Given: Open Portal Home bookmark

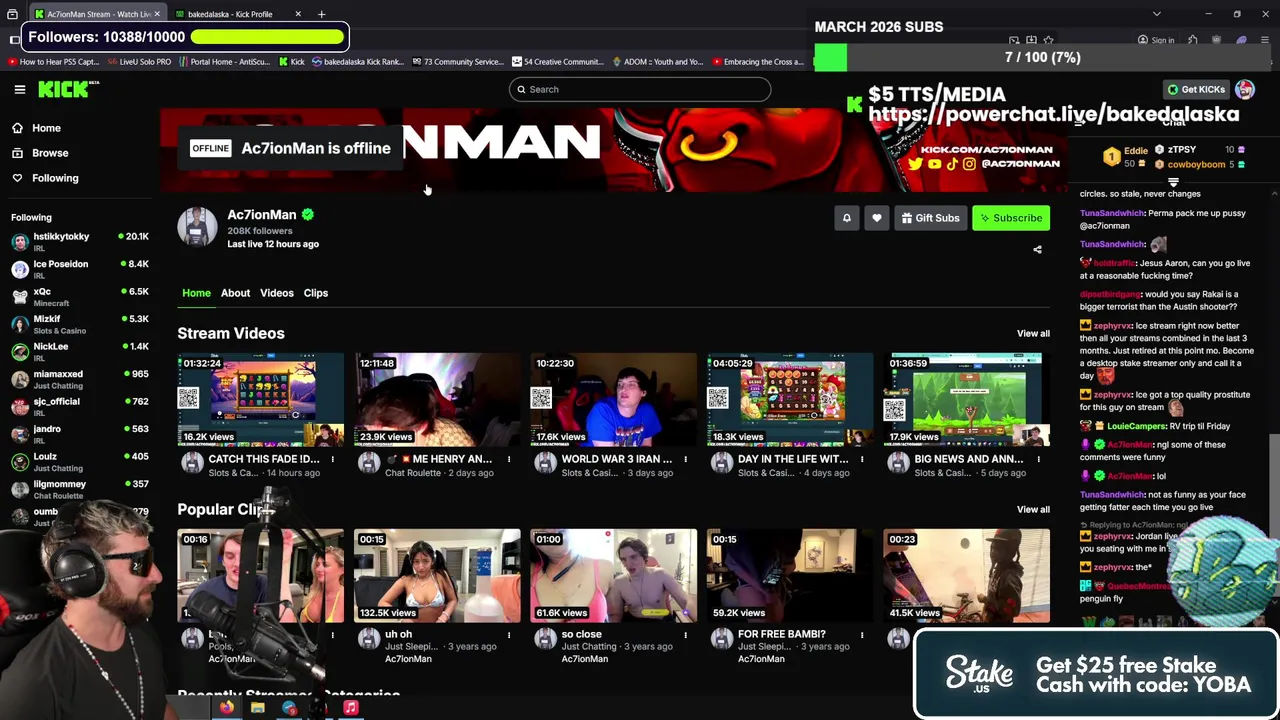Looking at the screenshot, I should pos(224,62).
